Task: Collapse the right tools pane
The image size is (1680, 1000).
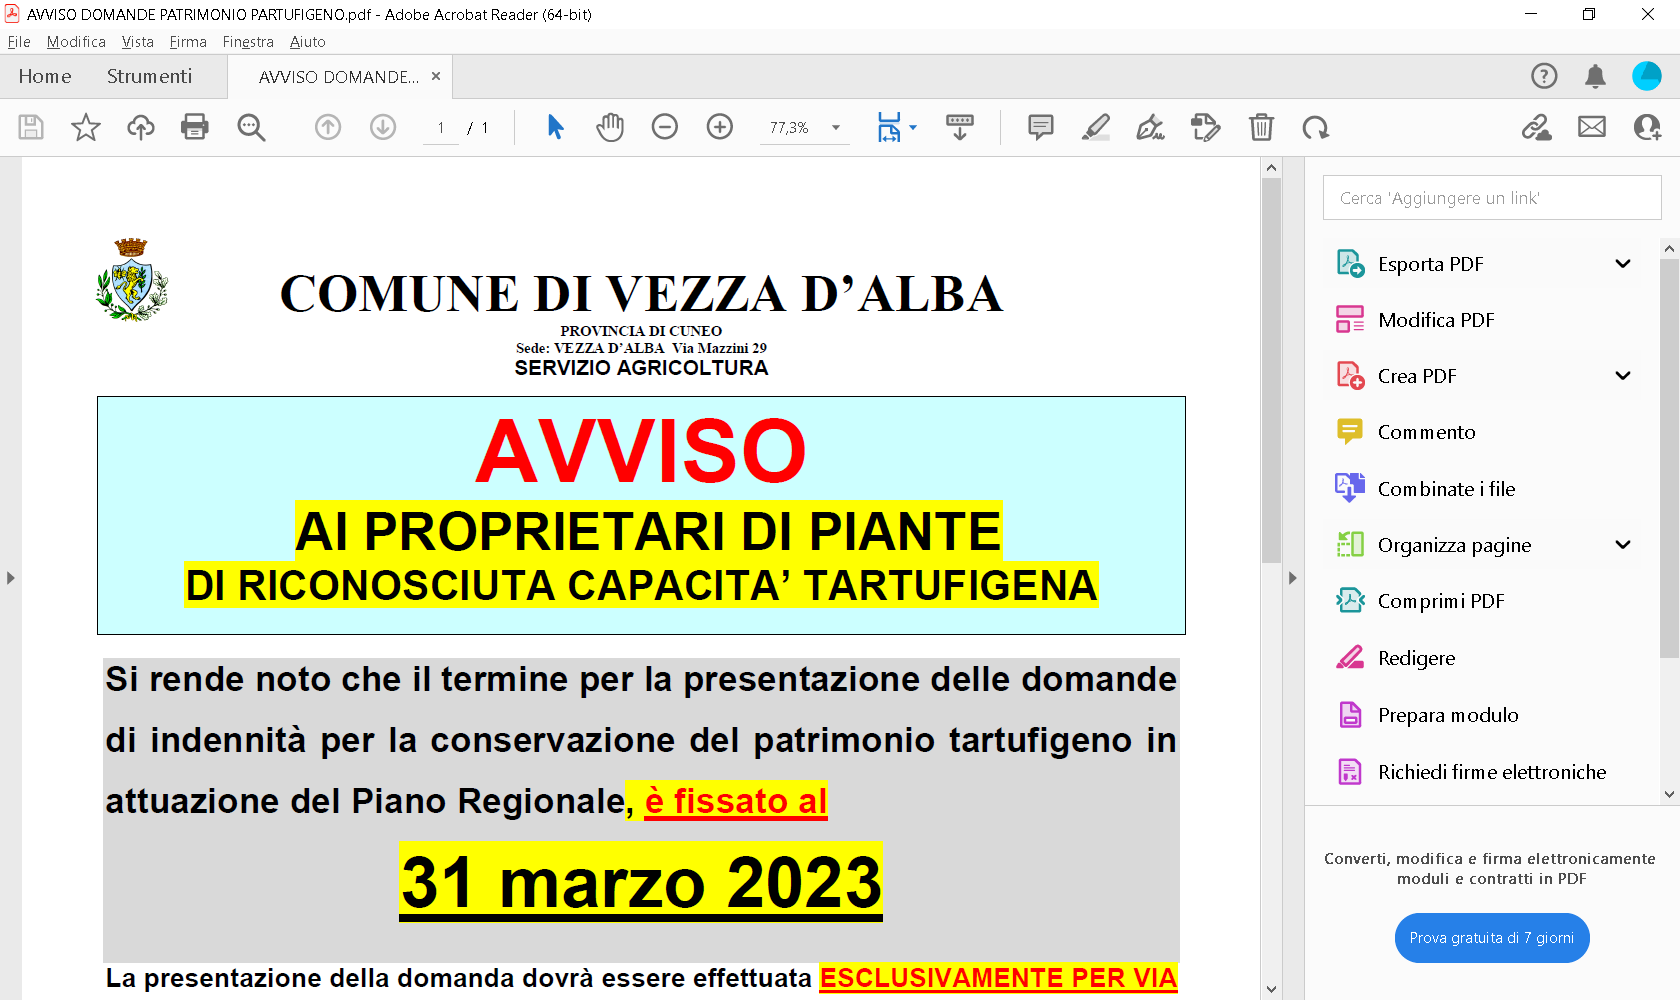Action: [1292, 578]
